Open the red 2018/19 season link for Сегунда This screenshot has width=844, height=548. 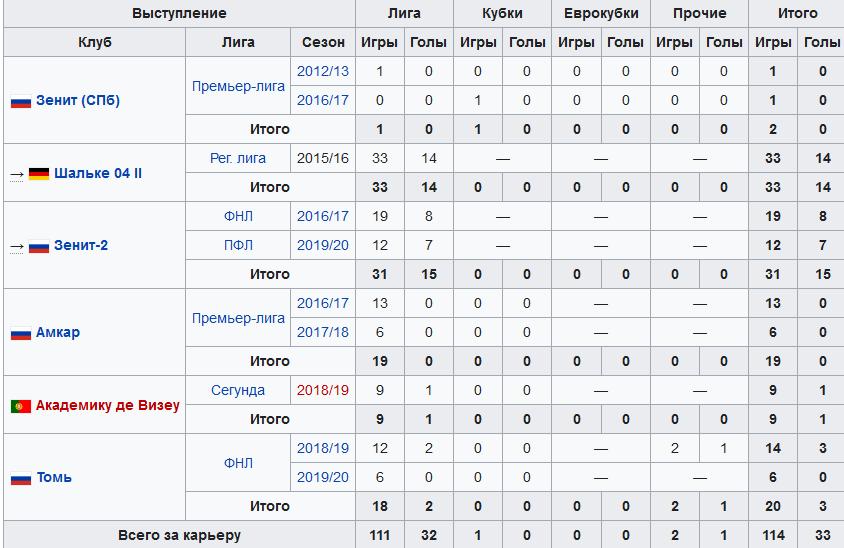click(323, 390)
